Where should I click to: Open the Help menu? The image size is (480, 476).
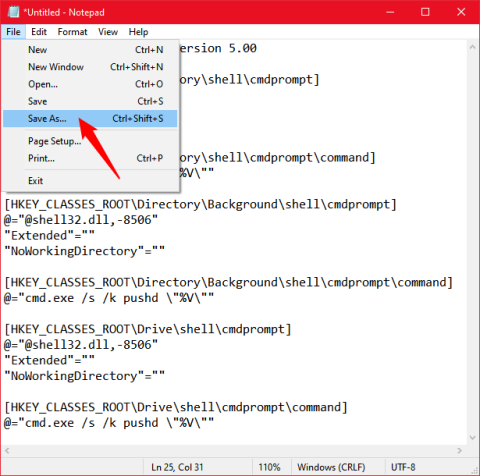click(x=138, y=32)
